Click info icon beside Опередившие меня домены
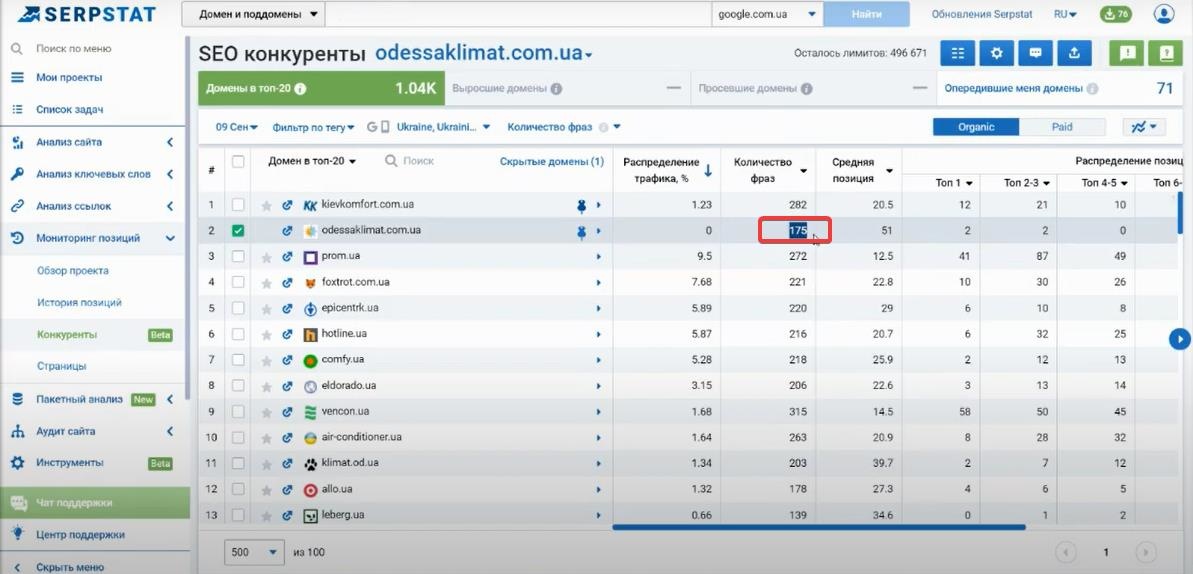This screenshot has height=574, width=1193. (1093, 89)
